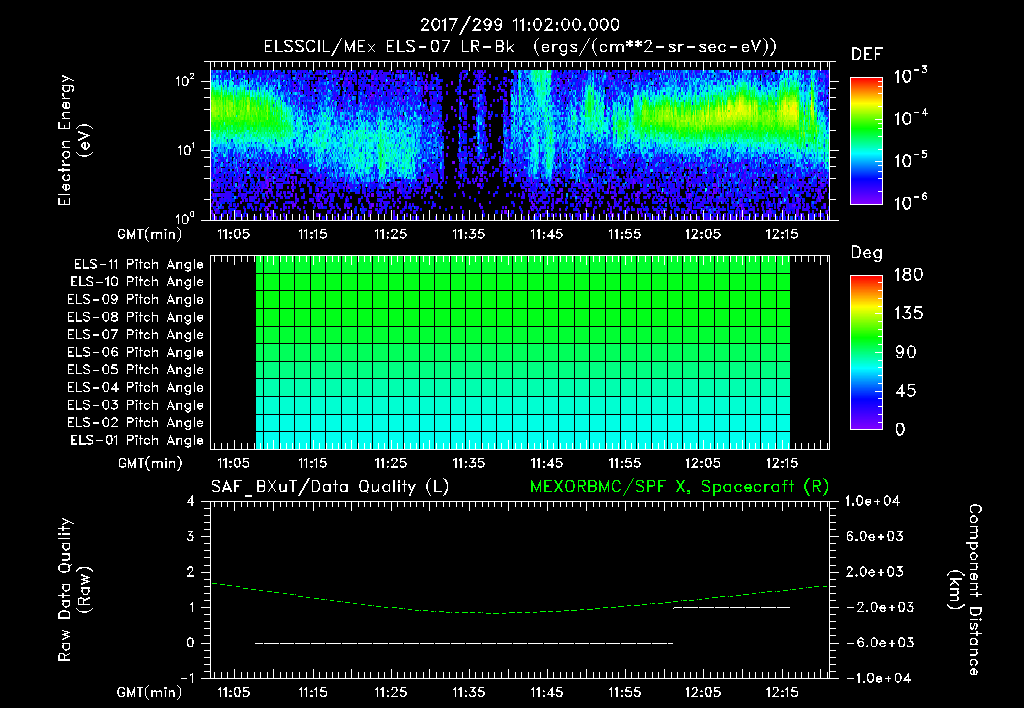
Task: Select the plot title 2017/299 11:02:00.000
Action: pos(519,25)
